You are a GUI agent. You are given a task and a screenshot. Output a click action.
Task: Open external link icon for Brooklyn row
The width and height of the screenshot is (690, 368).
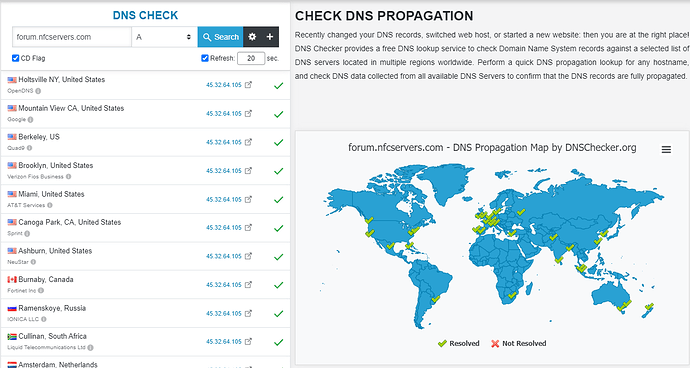pyautogui.click(x=248, y=170)
